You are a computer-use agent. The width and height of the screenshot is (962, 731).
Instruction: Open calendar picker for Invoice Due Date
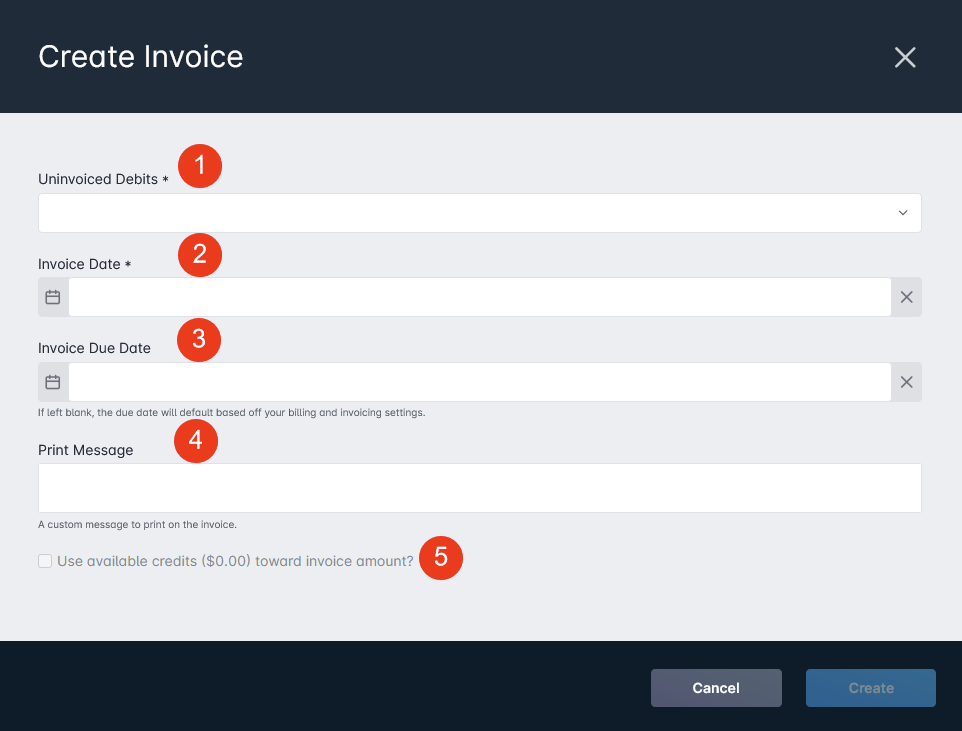tap(53, 382)
